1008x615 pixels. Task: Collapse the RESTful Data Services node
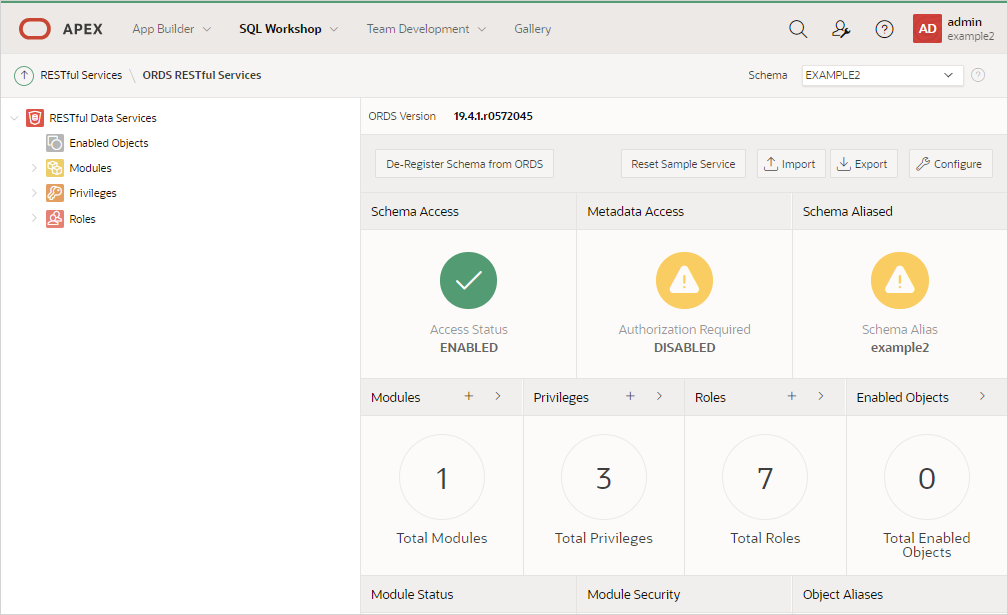point(14,118)
